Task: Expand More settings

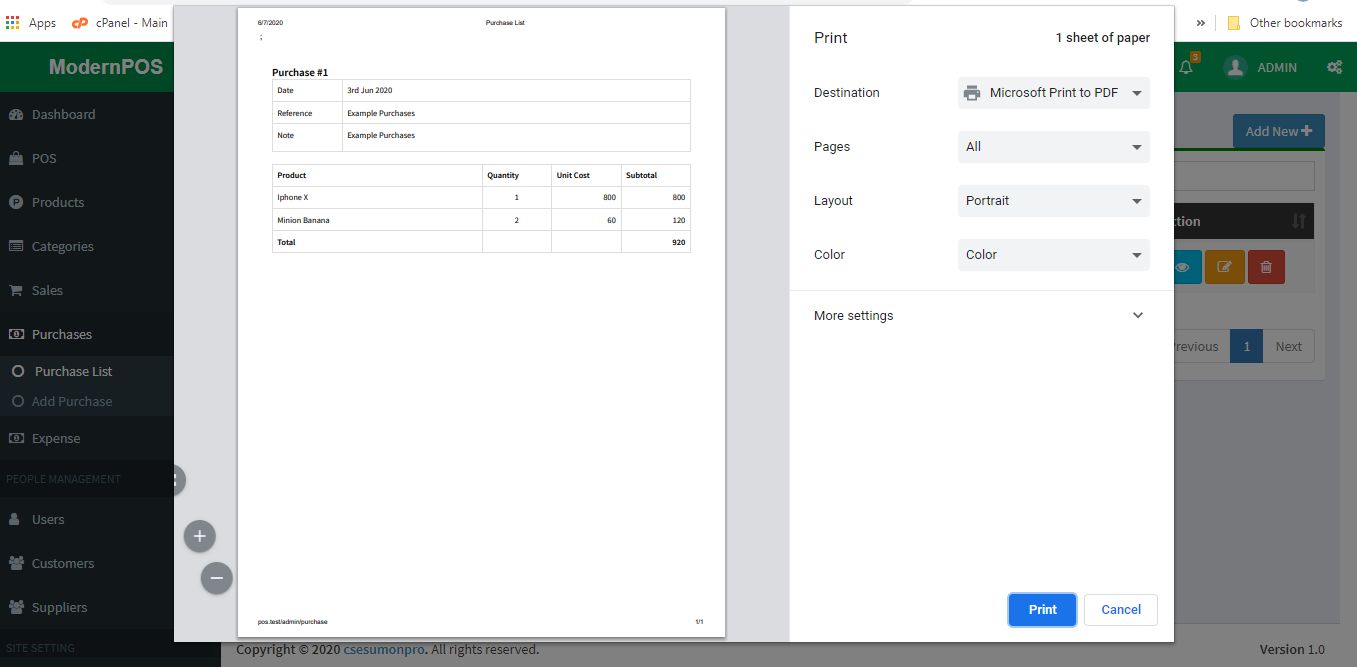Action: [x=981, y=316]
